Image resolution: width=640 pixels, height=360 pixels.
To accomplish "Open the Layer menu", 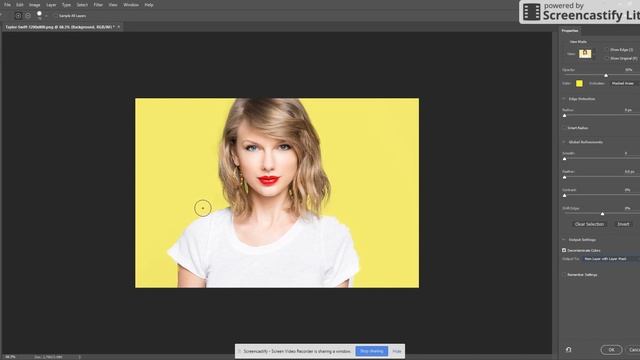I will click(x=51, y=5).
